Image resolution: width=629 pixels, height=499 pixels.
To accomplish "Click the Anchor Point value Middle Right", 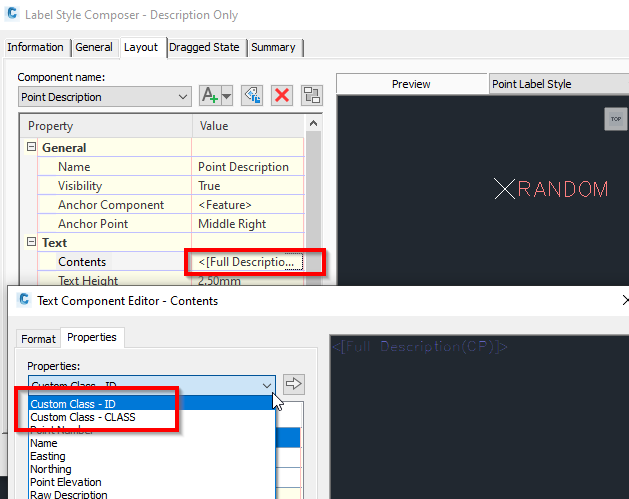I will [x=248, y=224].
